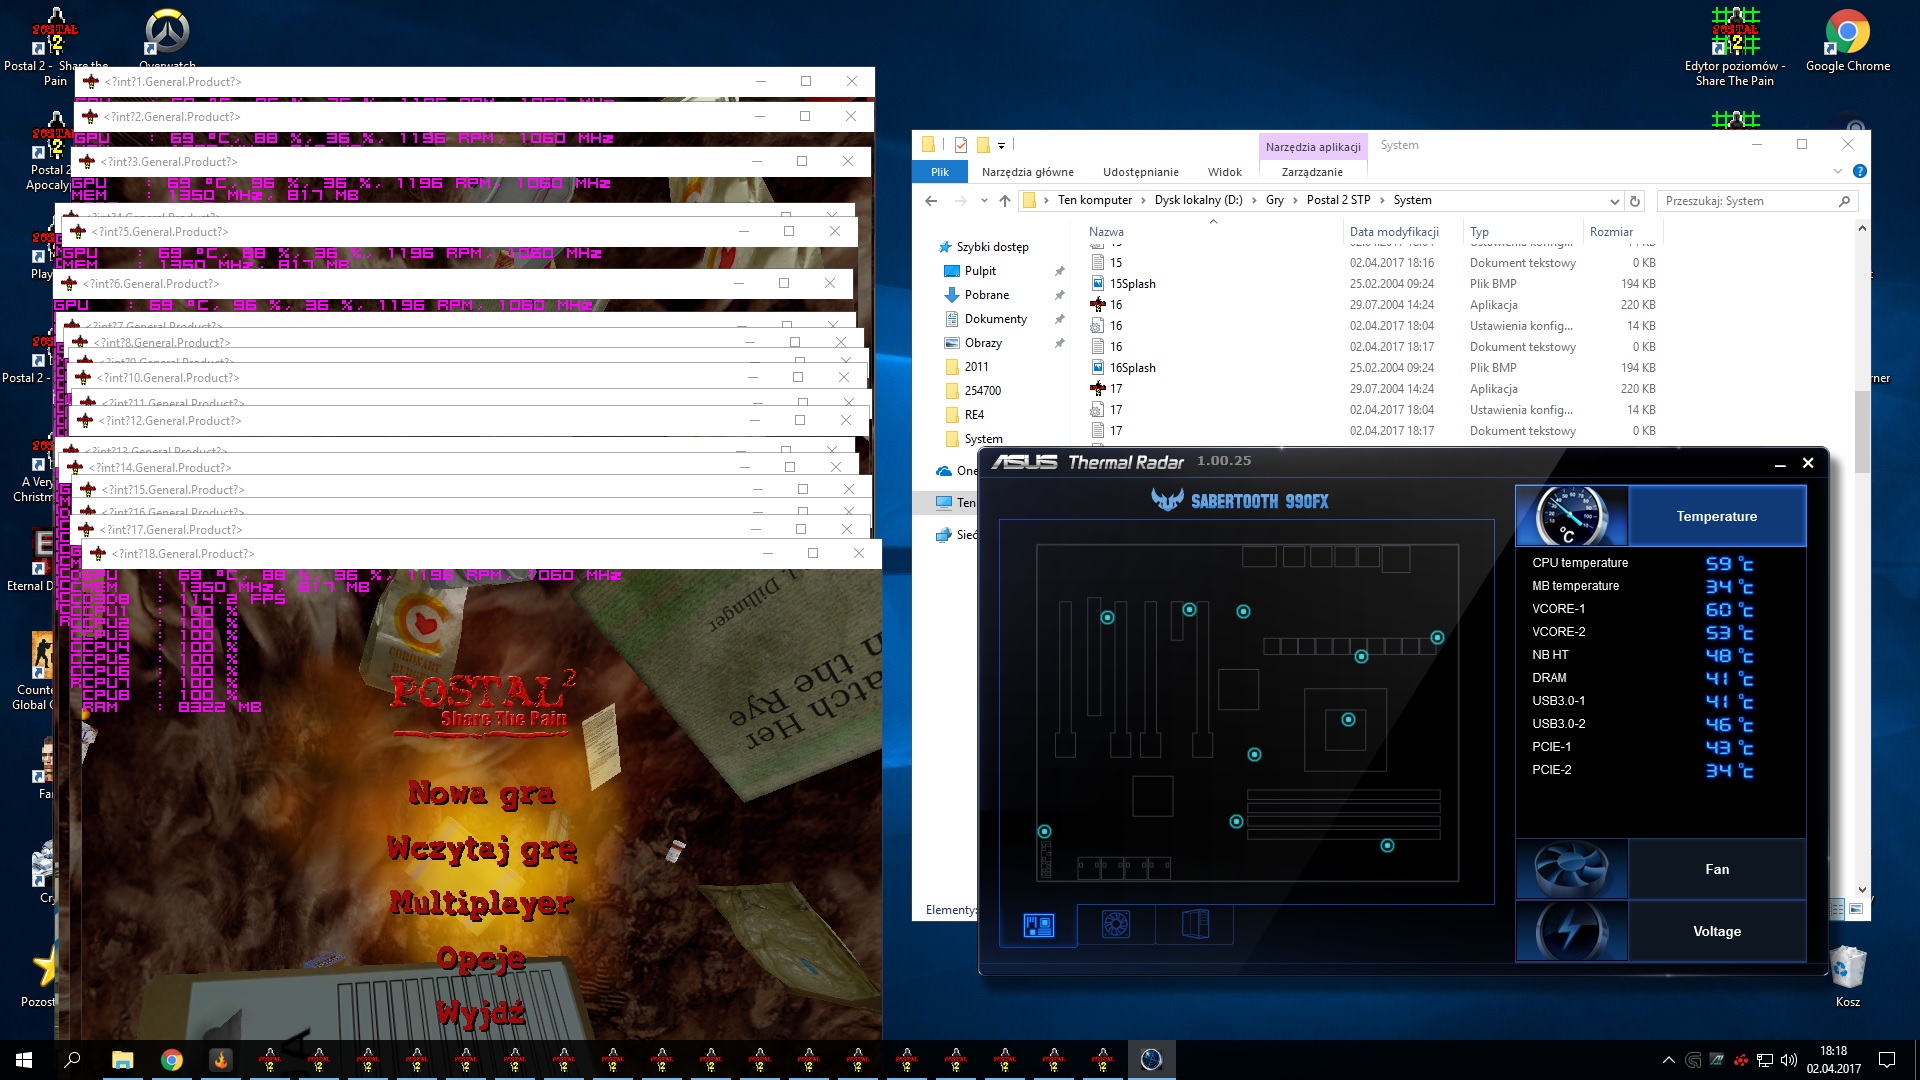
Task: Open Pulpit in navigation pane
Action: coord(980,271)
